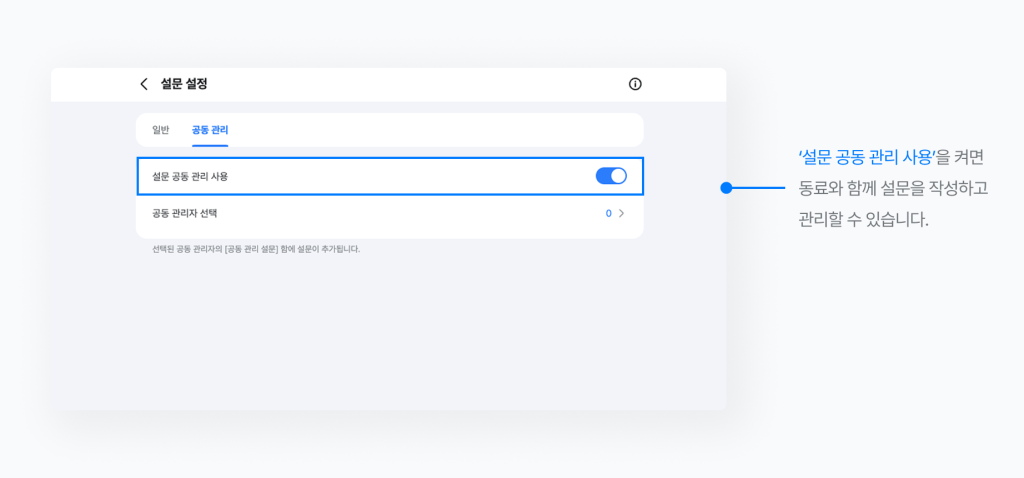Expand the 공동 관리자 선택 chevron arrow

[x=621, y=213]
